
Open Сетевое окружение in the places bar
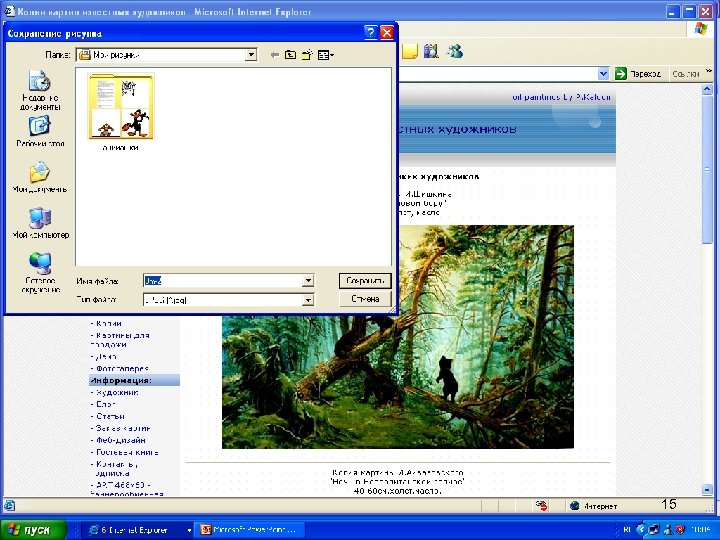[40, 273]
